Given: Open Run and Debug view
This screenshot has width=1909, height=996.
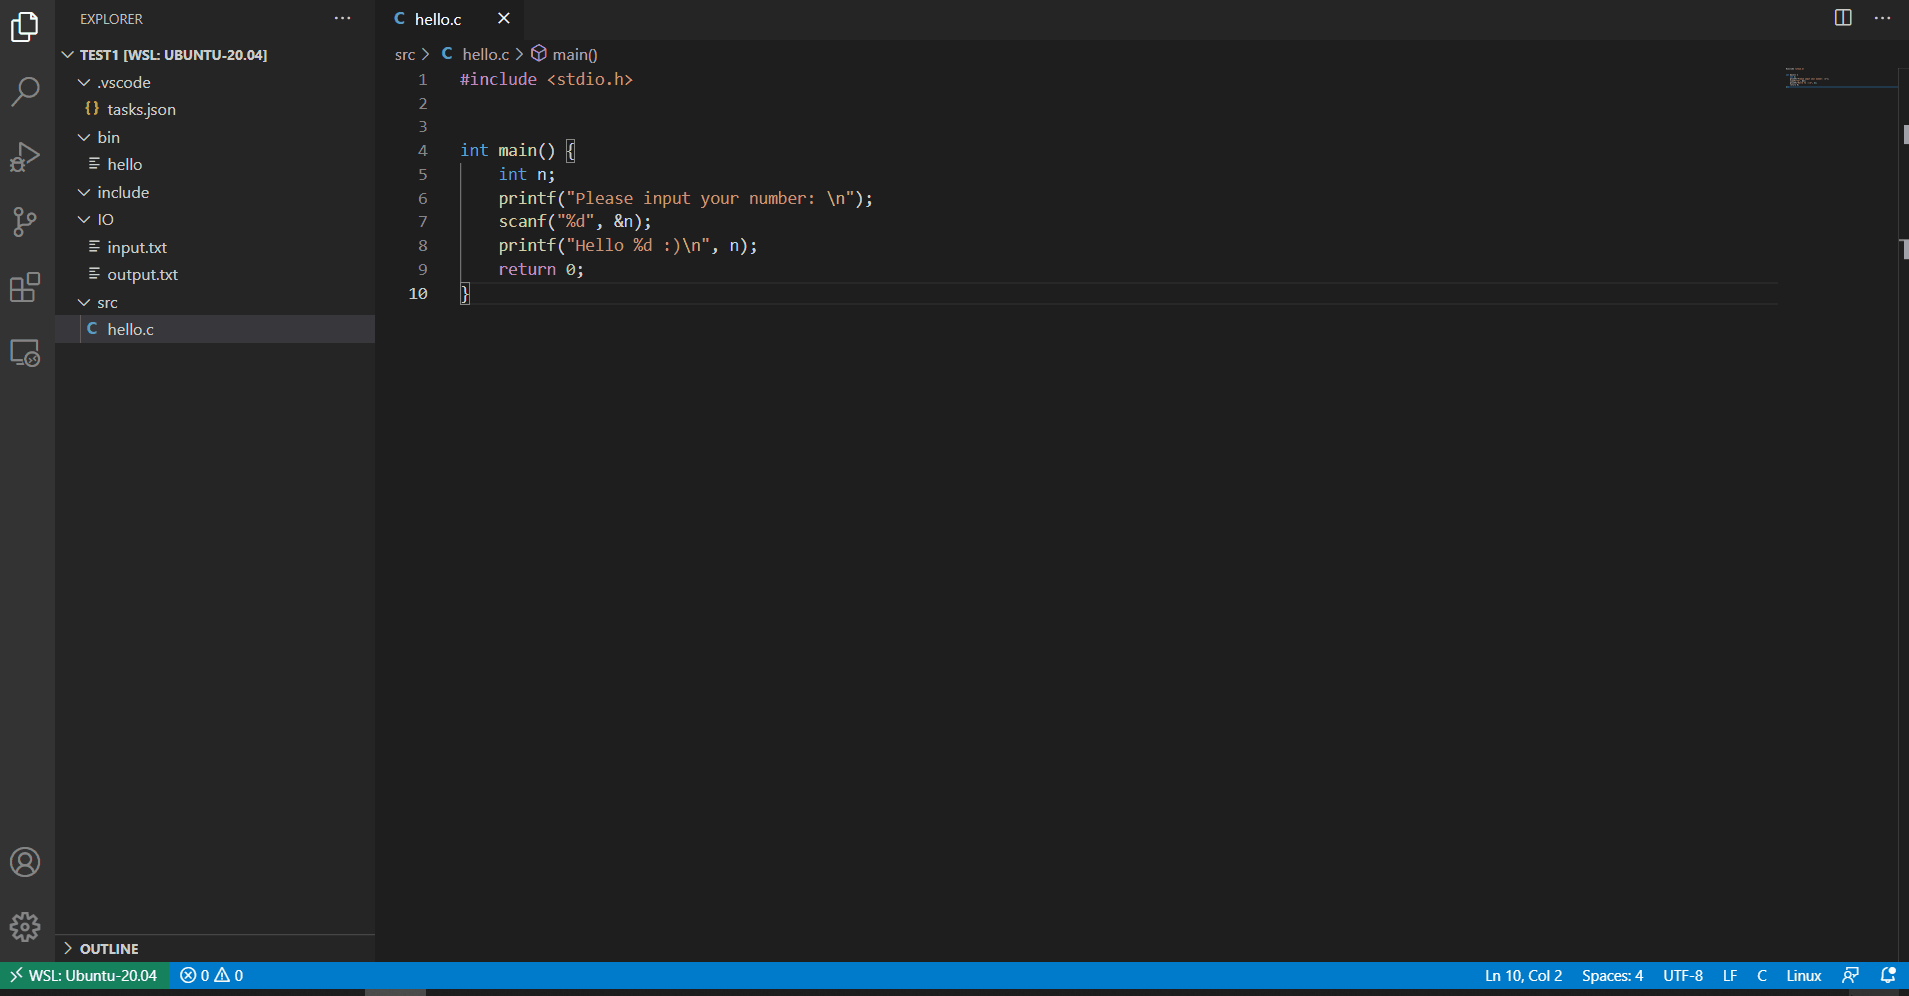Looking at the screenshot, I should (25, 157).
